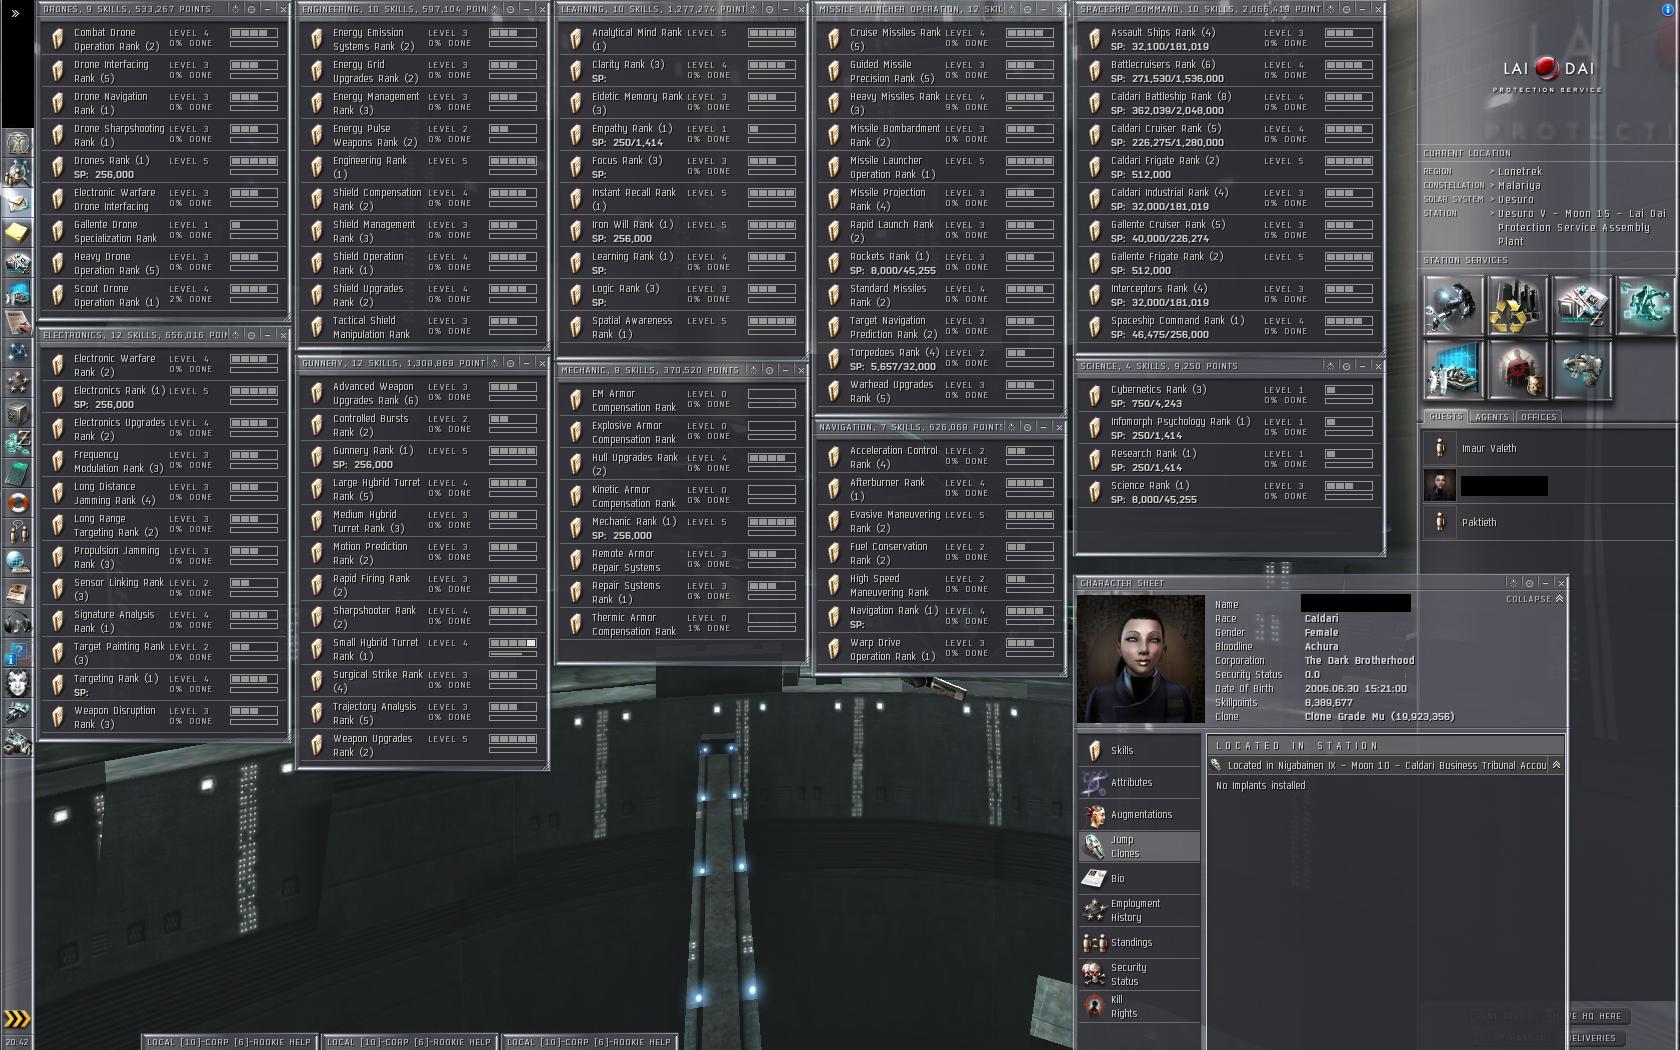Viewport: 1680px width, 1050px height.
Task: Open Employment History in Character Sheet
Action: pos(1140,910)
